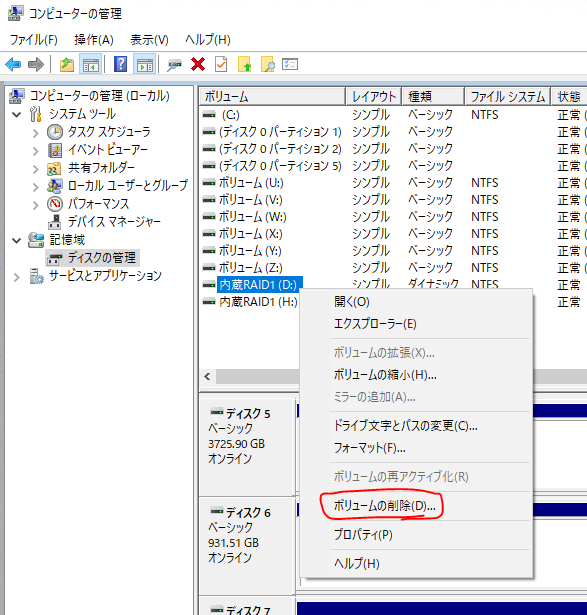This screenshot has width=587, height=615.
Task: Select デバイス マネージャー in the tree
Action: pos(114,222)
